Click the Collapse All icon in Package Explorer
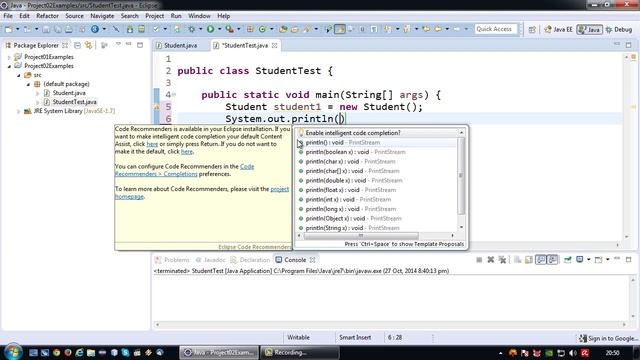Image resolution: width=640 pixels, height=360 pixels. (x=78, y=45)
